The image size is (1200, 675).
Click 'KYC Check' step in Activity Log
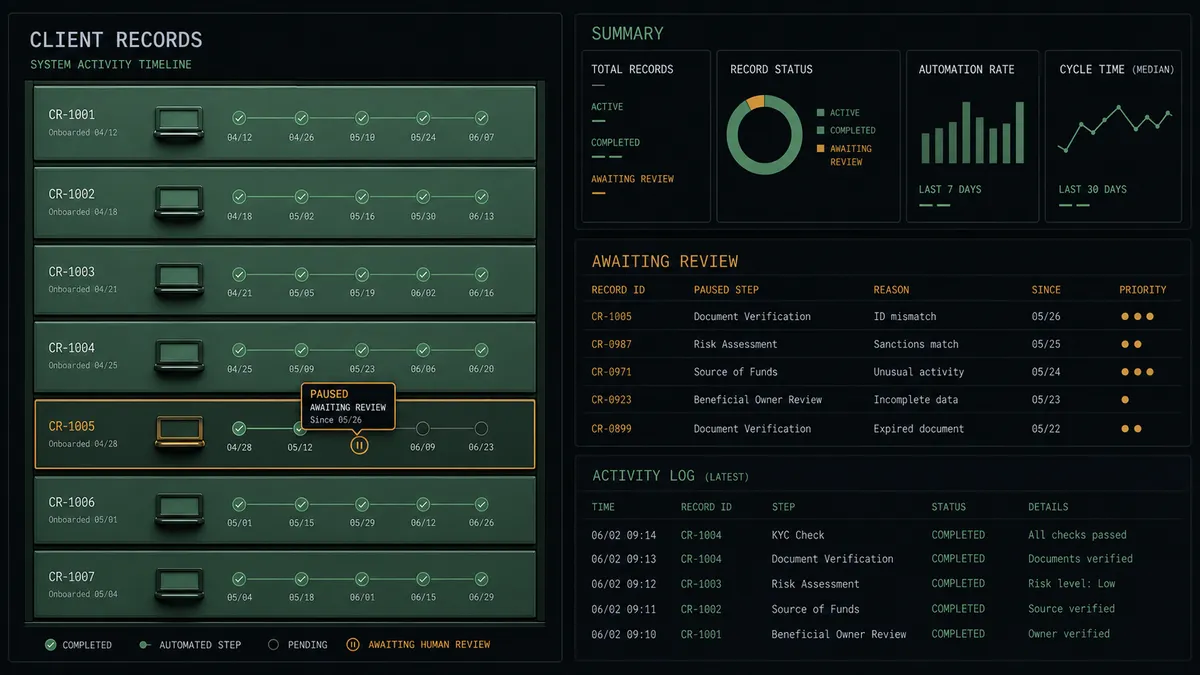(798, 535)
